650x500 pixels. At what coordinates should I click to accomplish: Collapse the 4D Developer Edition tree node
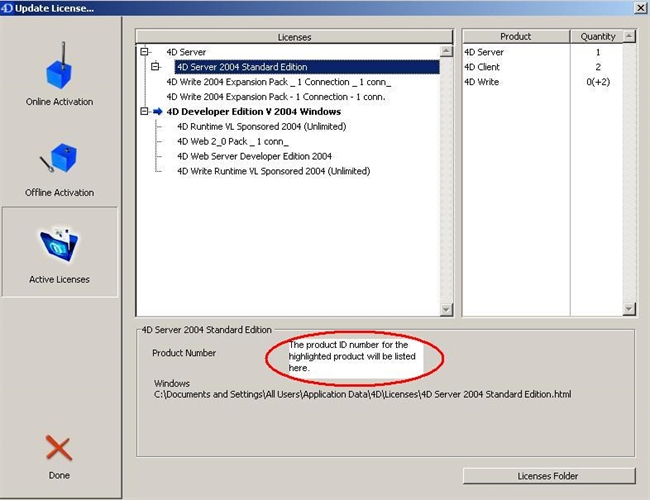coord(145,112)
